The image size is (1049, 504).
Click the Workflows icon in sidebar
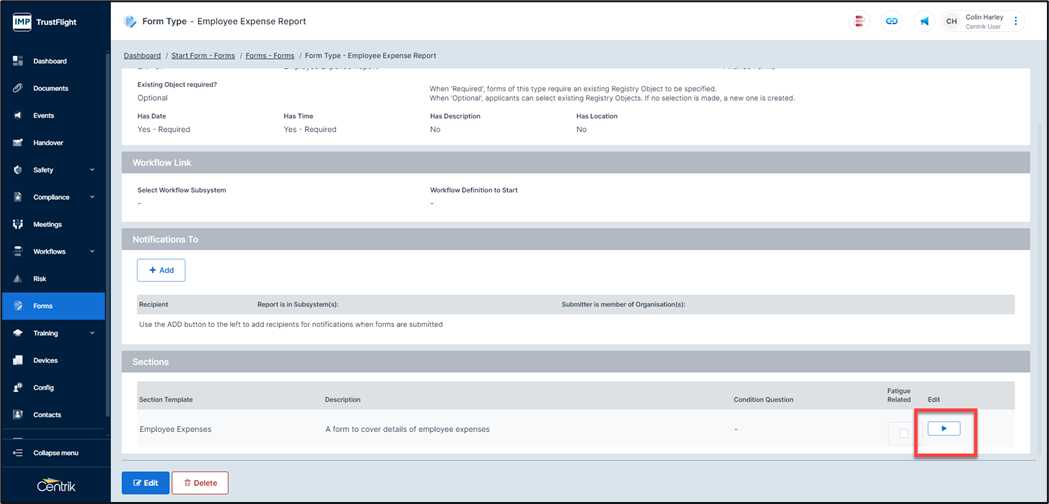pyautogui.click(x=18, y=252)
